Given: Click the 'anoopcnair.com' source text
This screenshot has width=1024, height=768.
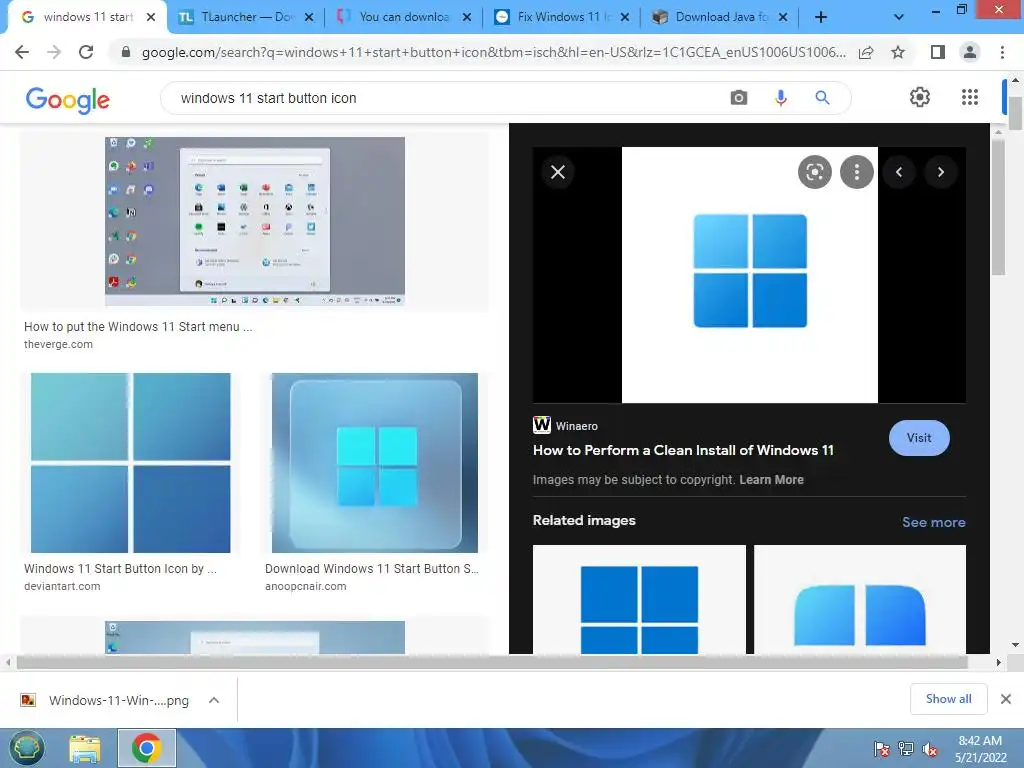Looking at the screenshot, I should [x=306, y=586].
